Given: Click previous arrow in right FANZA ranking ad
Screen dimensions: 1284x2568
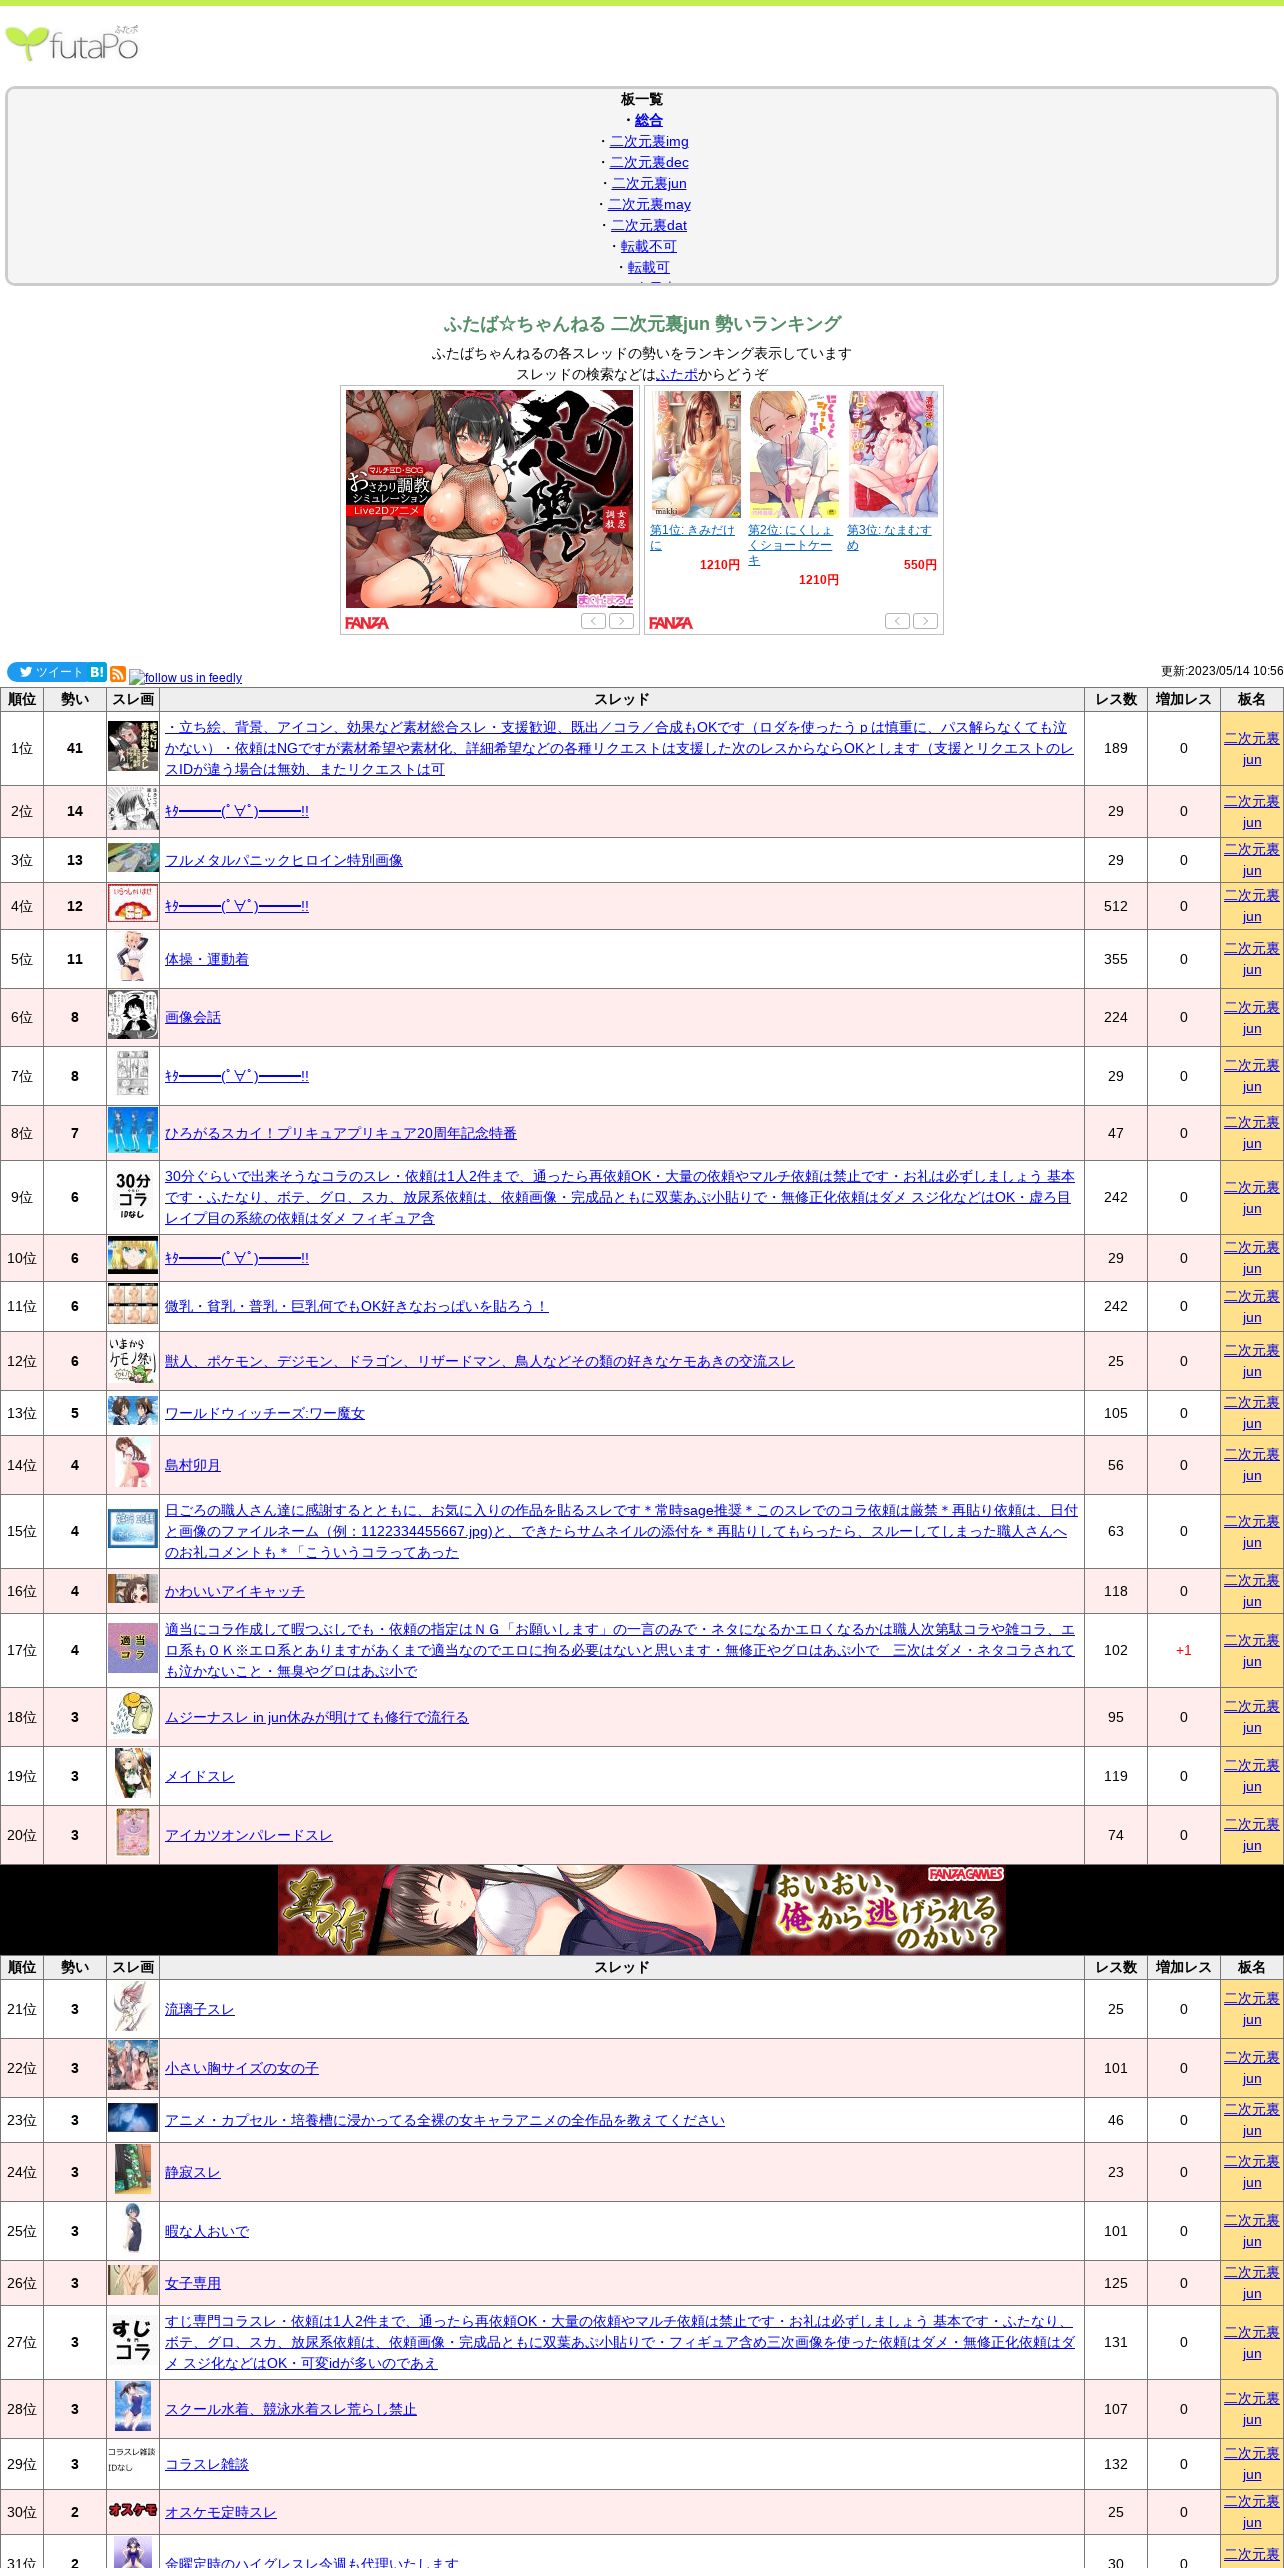Looking at the screenshot, I should coord(897,621).
